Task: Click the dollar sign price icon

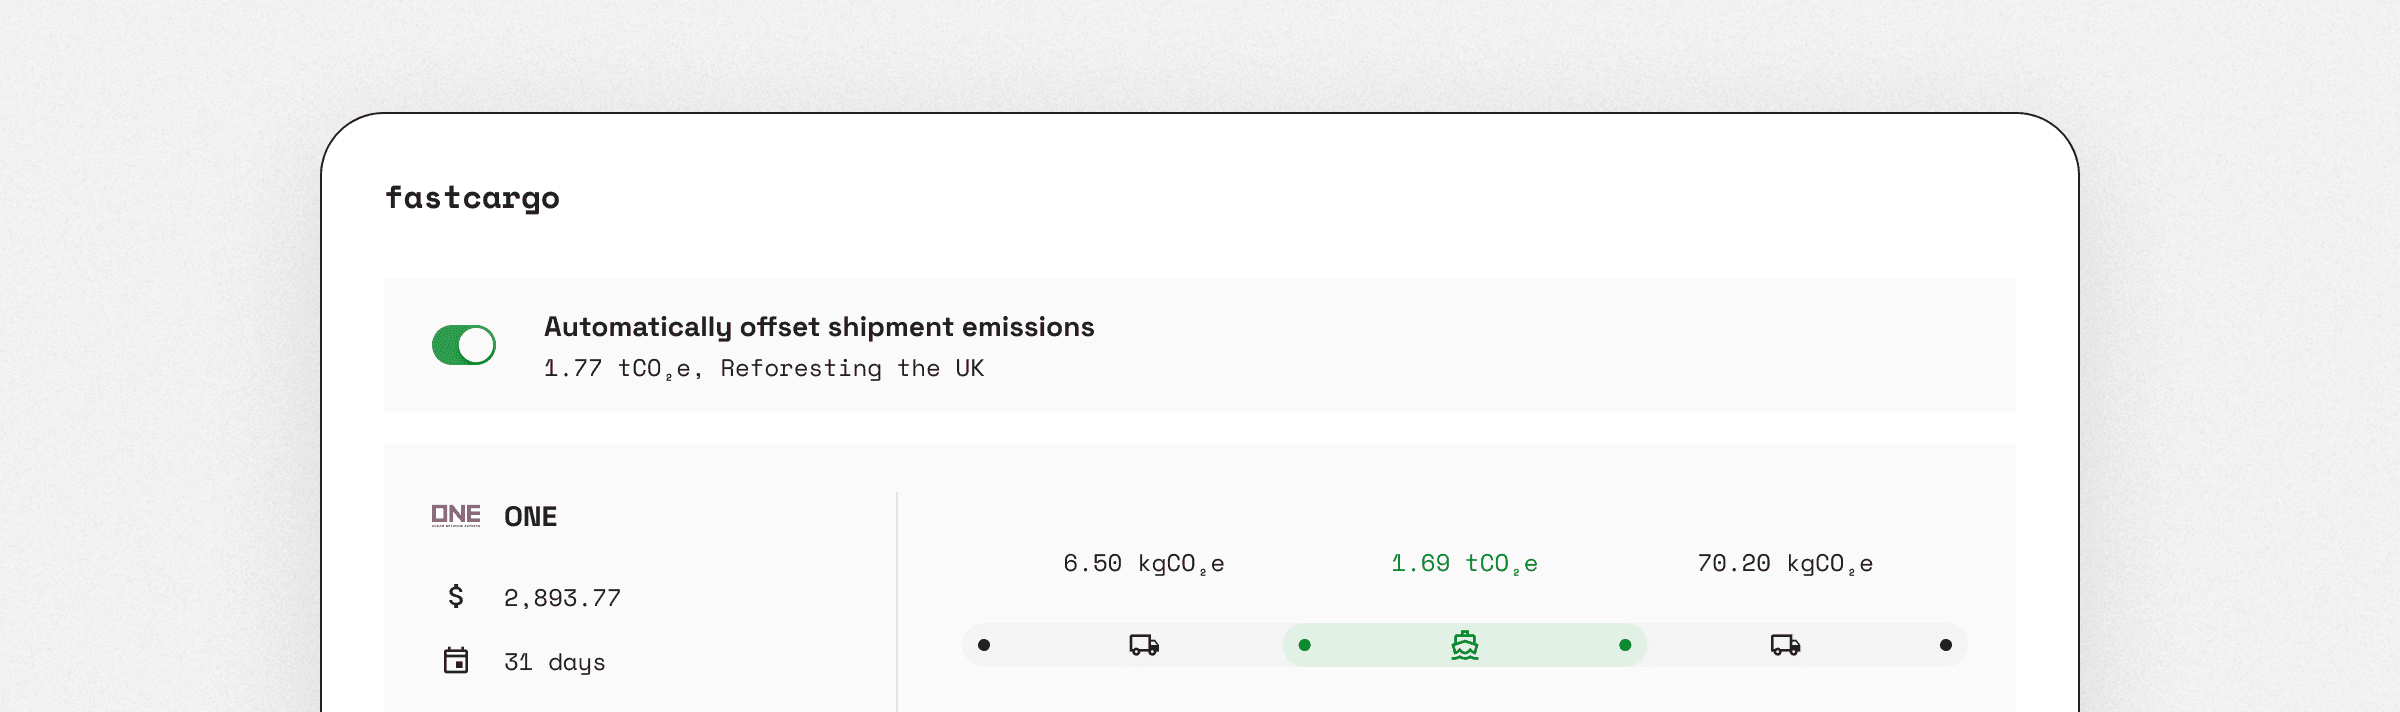Action: click(x=457, y=597)
